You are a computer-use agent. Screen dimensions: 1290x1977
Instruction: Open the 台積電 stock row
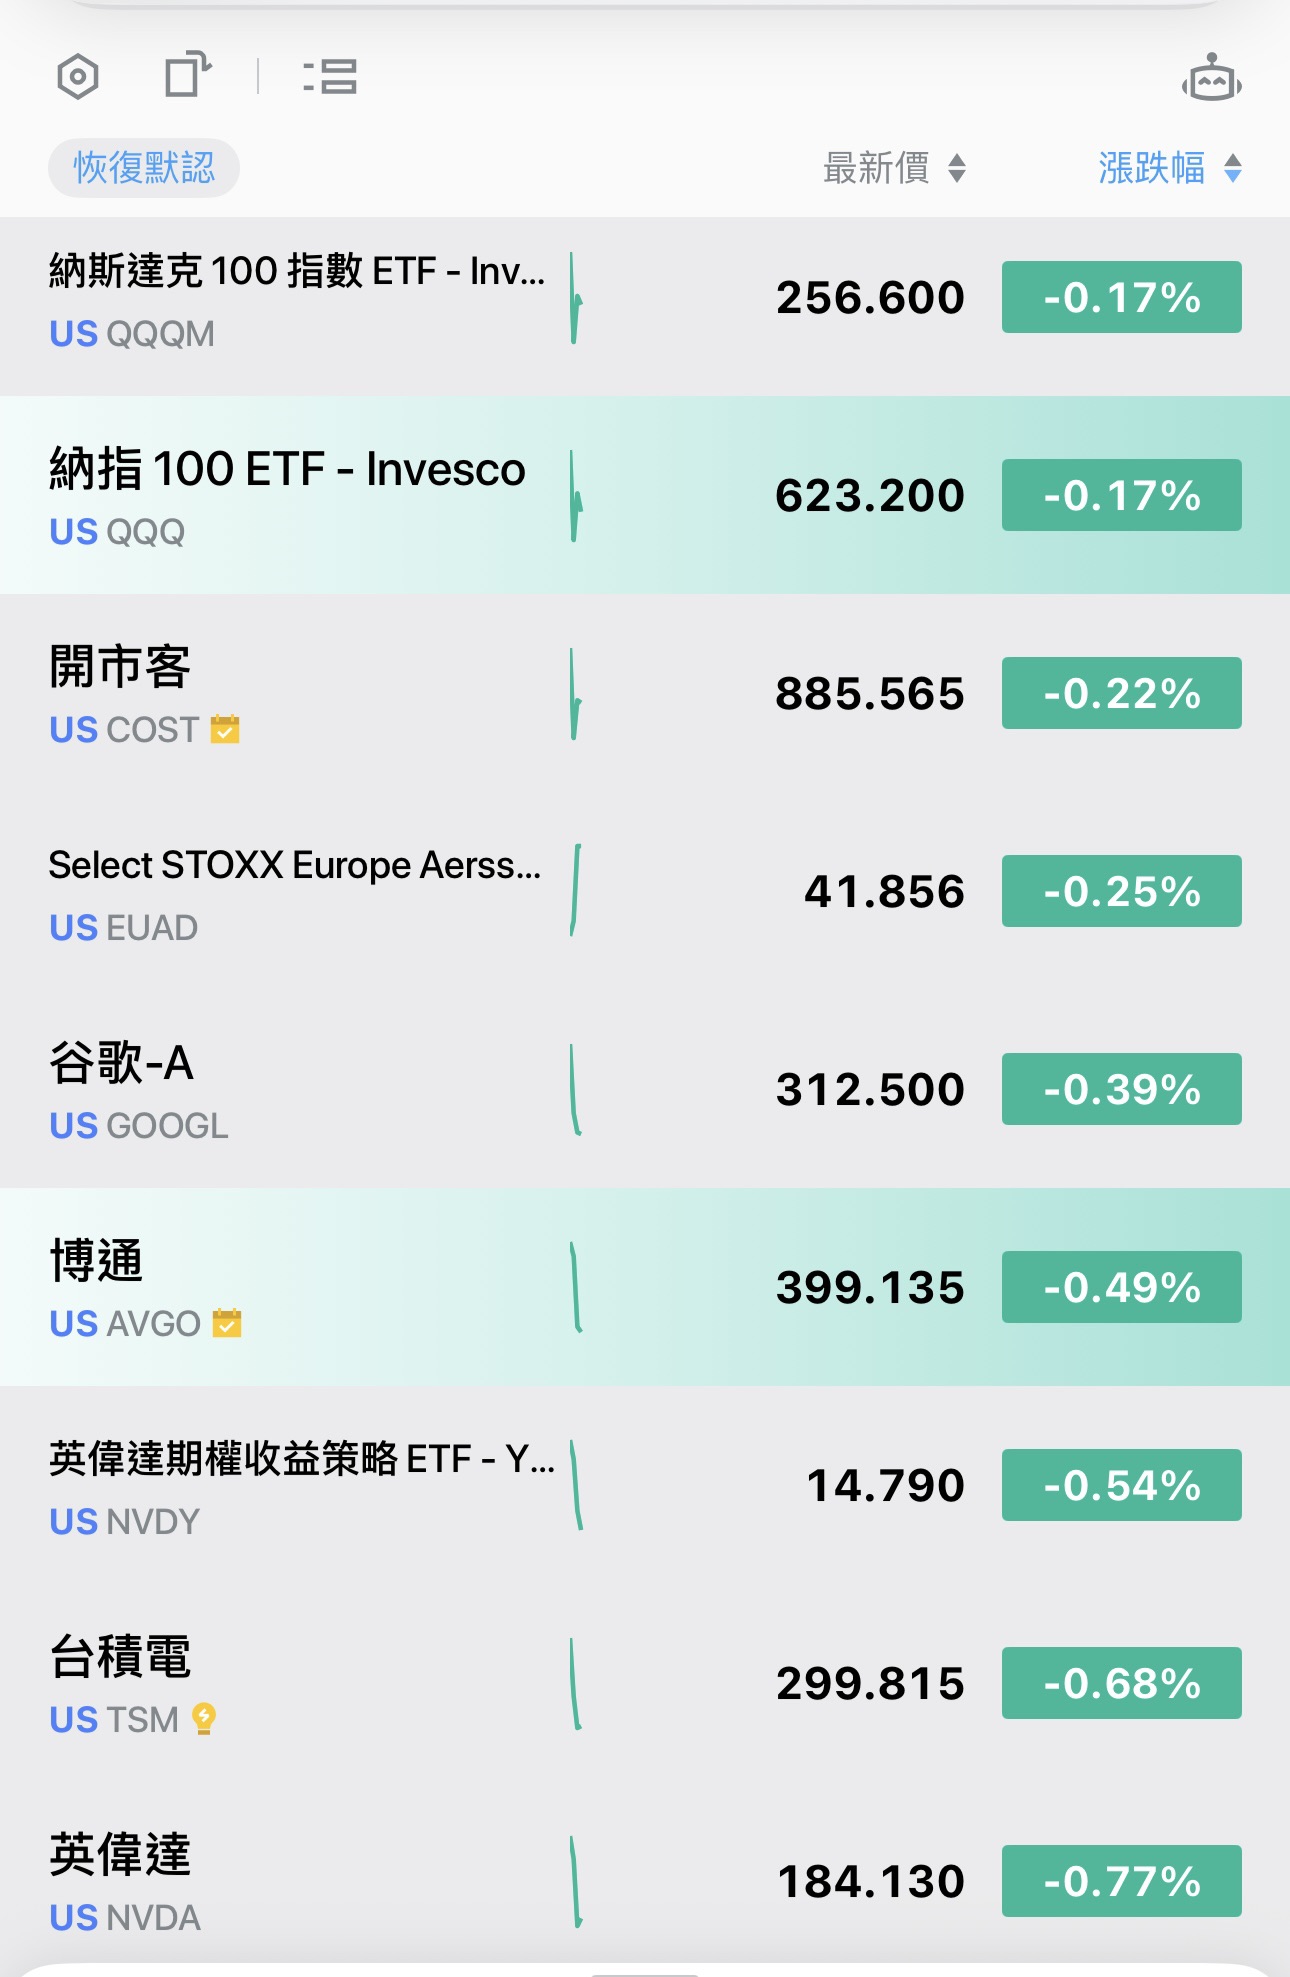[x=300, y=1683]
